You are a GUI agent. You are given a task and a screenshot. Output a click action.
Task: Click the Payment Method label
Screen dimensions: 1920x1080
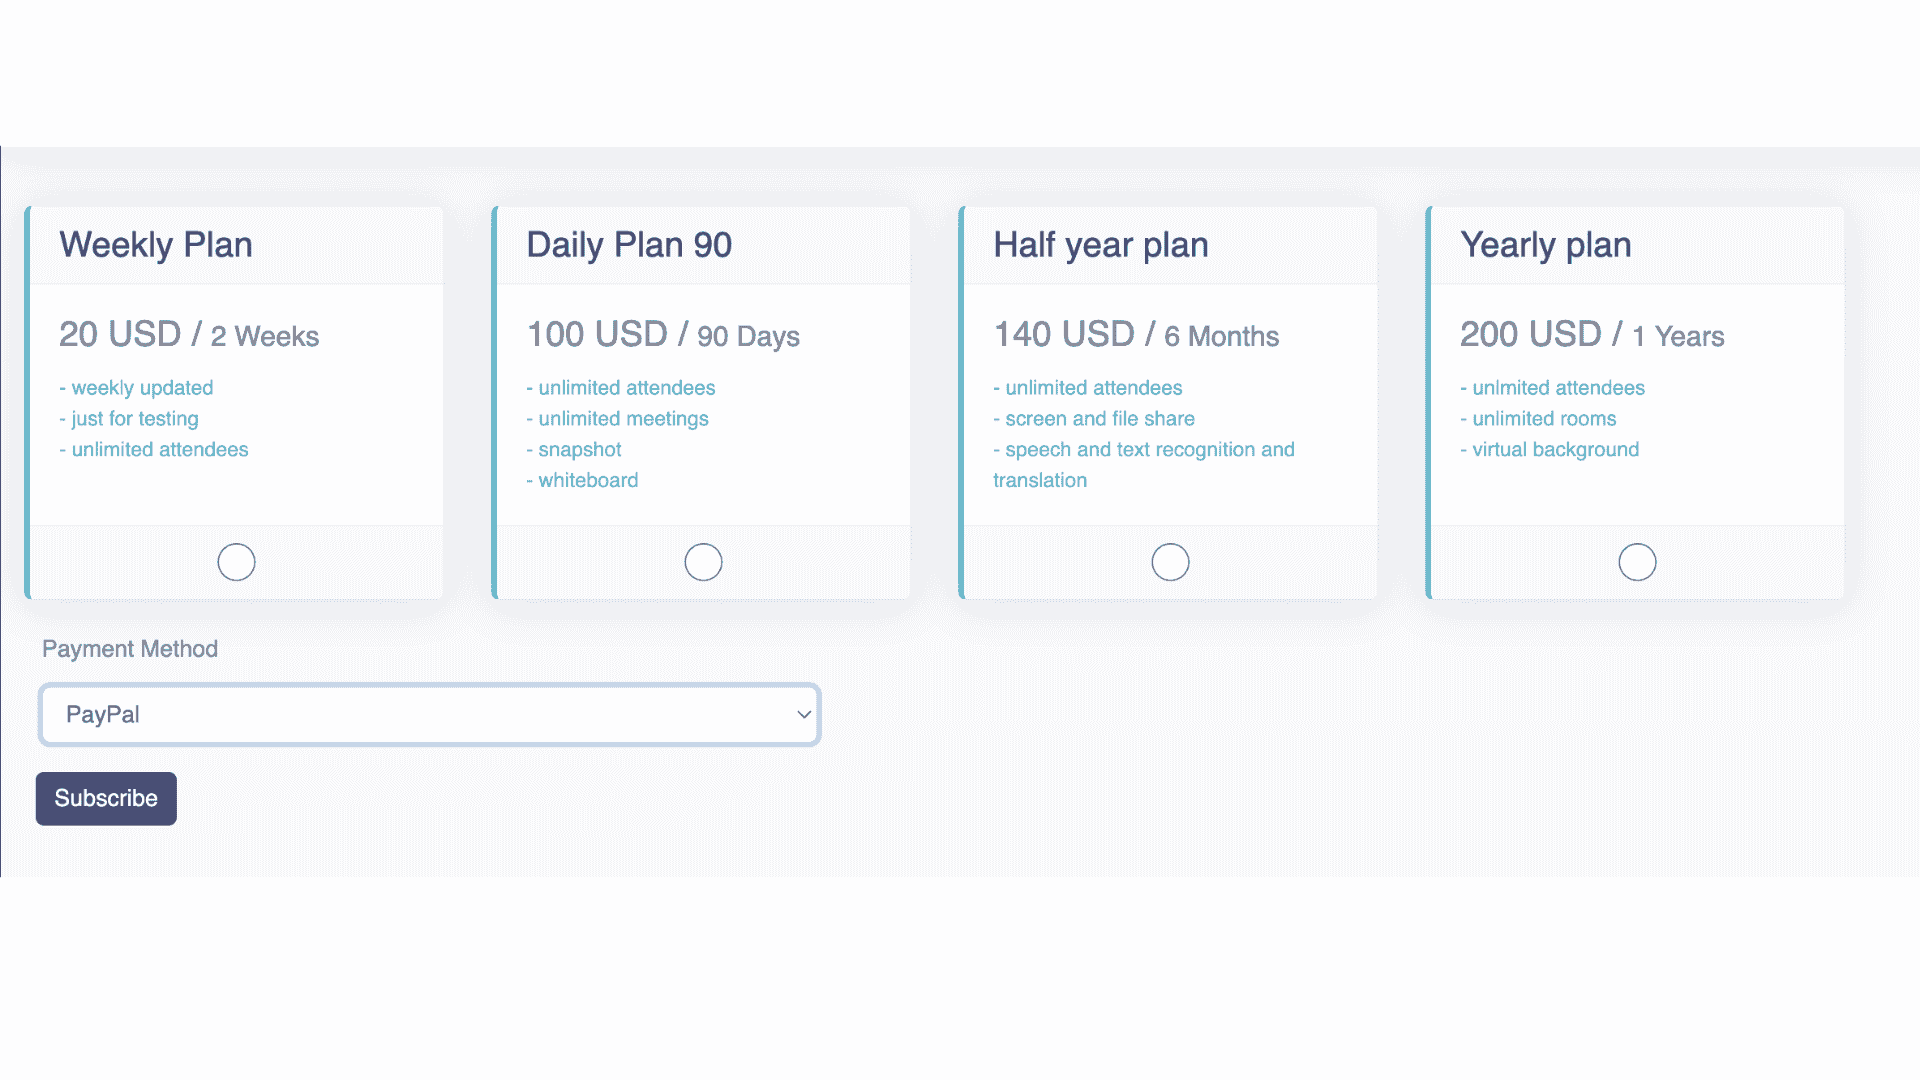pos(129,648)
